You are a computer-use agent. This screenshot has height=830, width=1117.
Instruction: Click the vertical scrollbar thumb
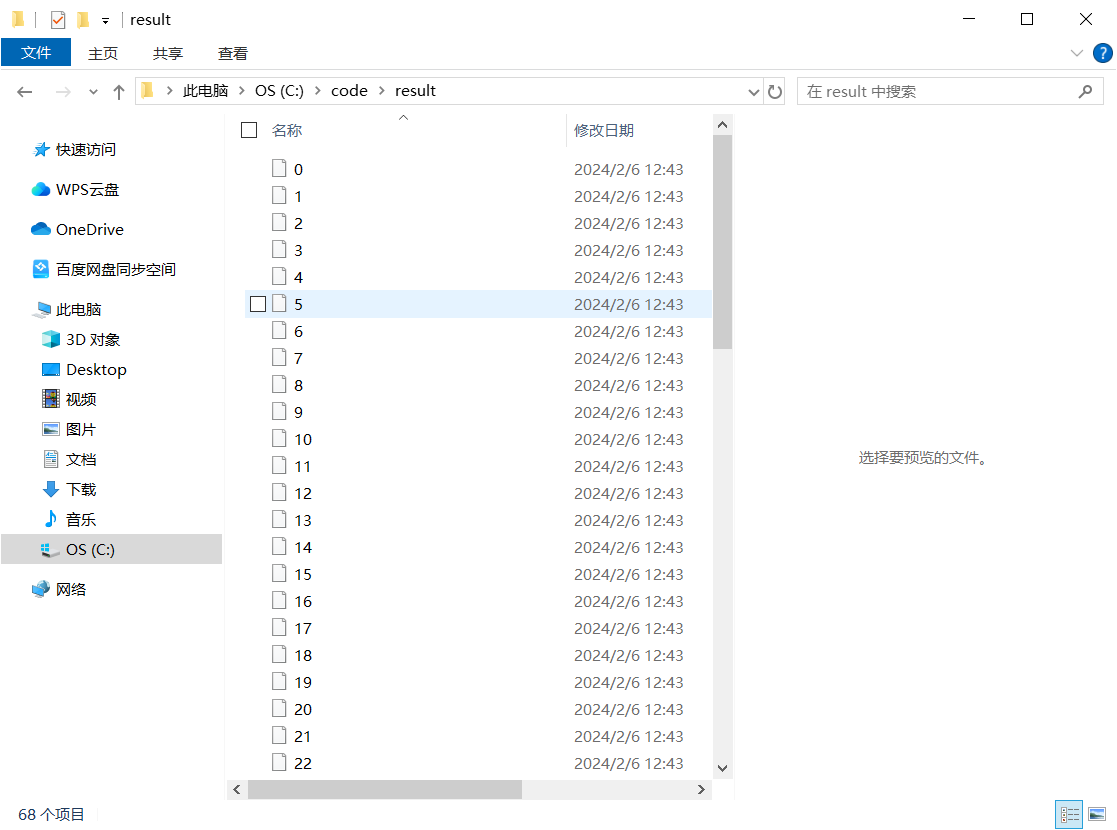(x=722, y=242)
